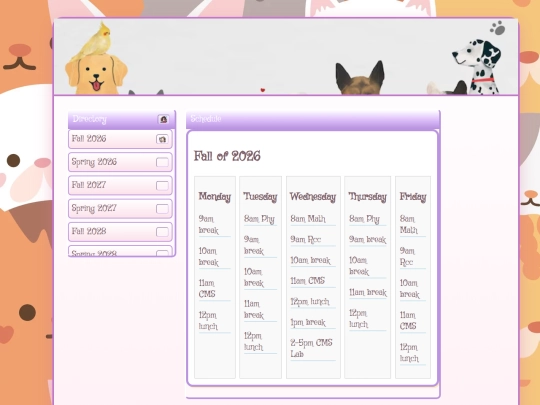This screenshot has height=405, width=540.
Task: Click Friday's 10am break entry
Action: pyautogui.click(x=413, y=289)
